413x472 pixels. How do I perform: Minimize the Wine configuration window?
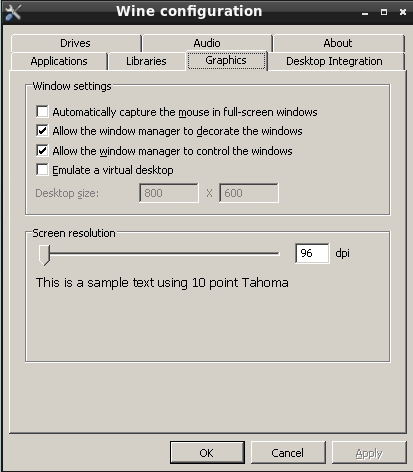tap(365, 13)
